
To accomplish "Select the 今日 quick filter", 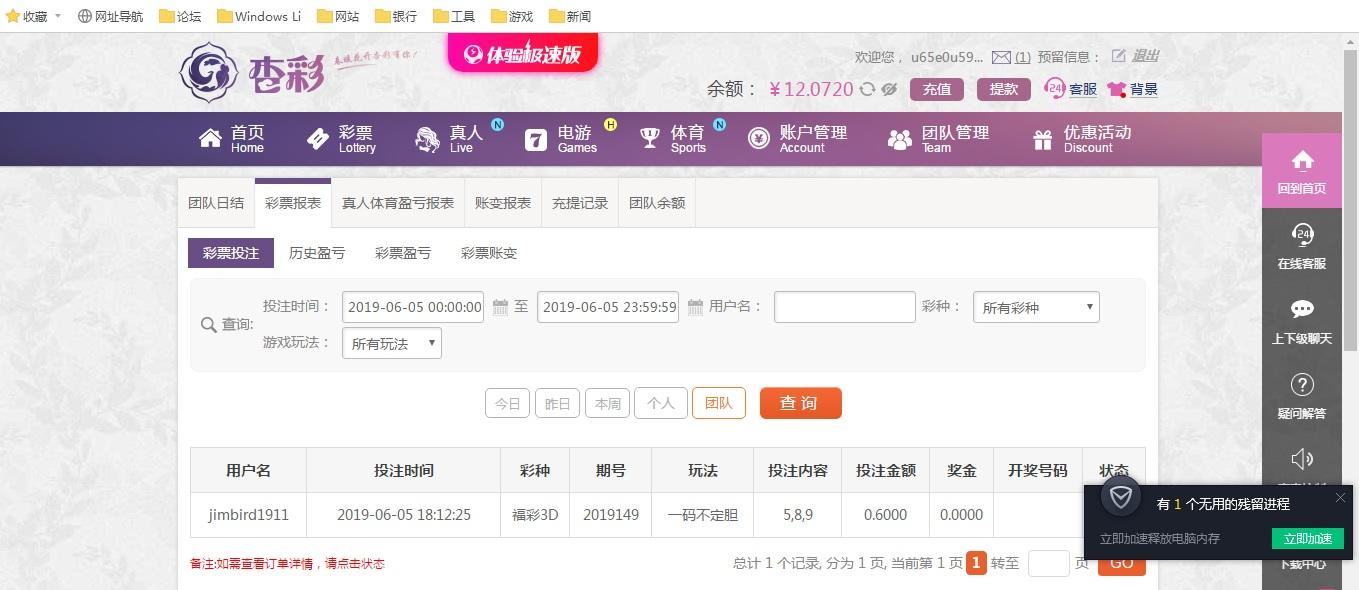I will (508, 403).
